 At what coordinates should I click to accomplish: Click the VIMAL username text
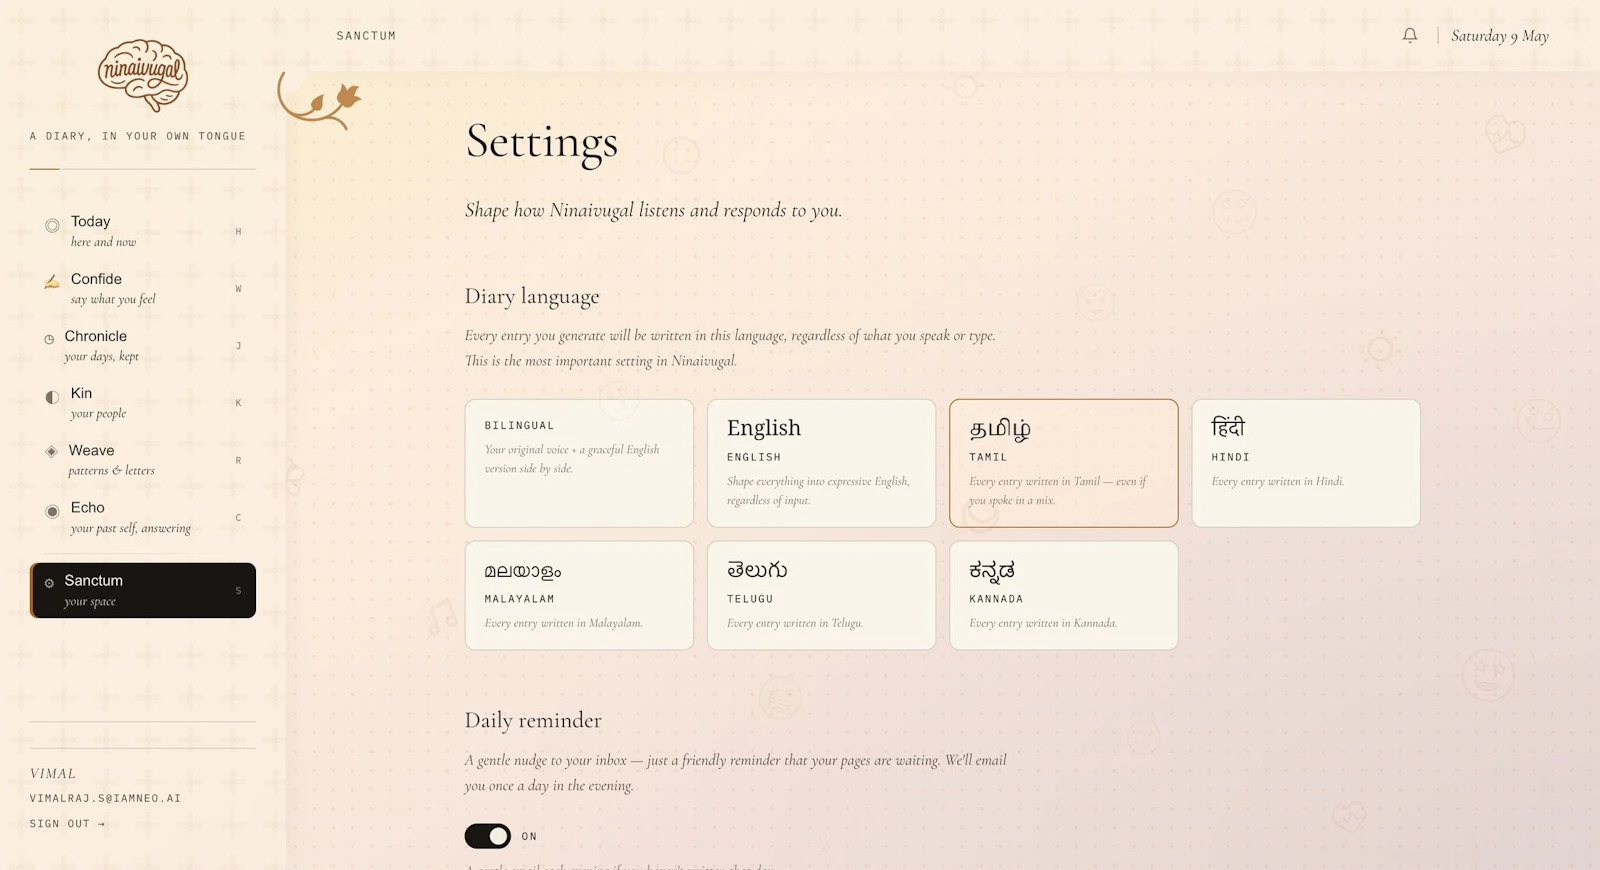(x=53, y=773)
